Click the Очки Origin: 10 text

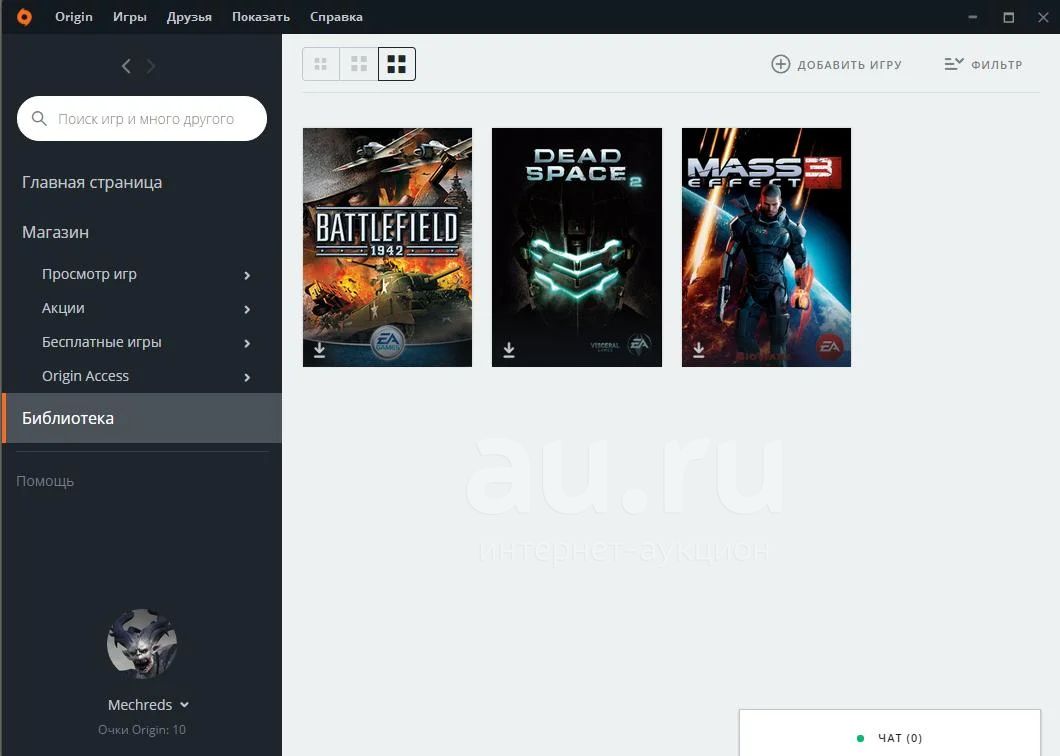(x=142, y=730)
